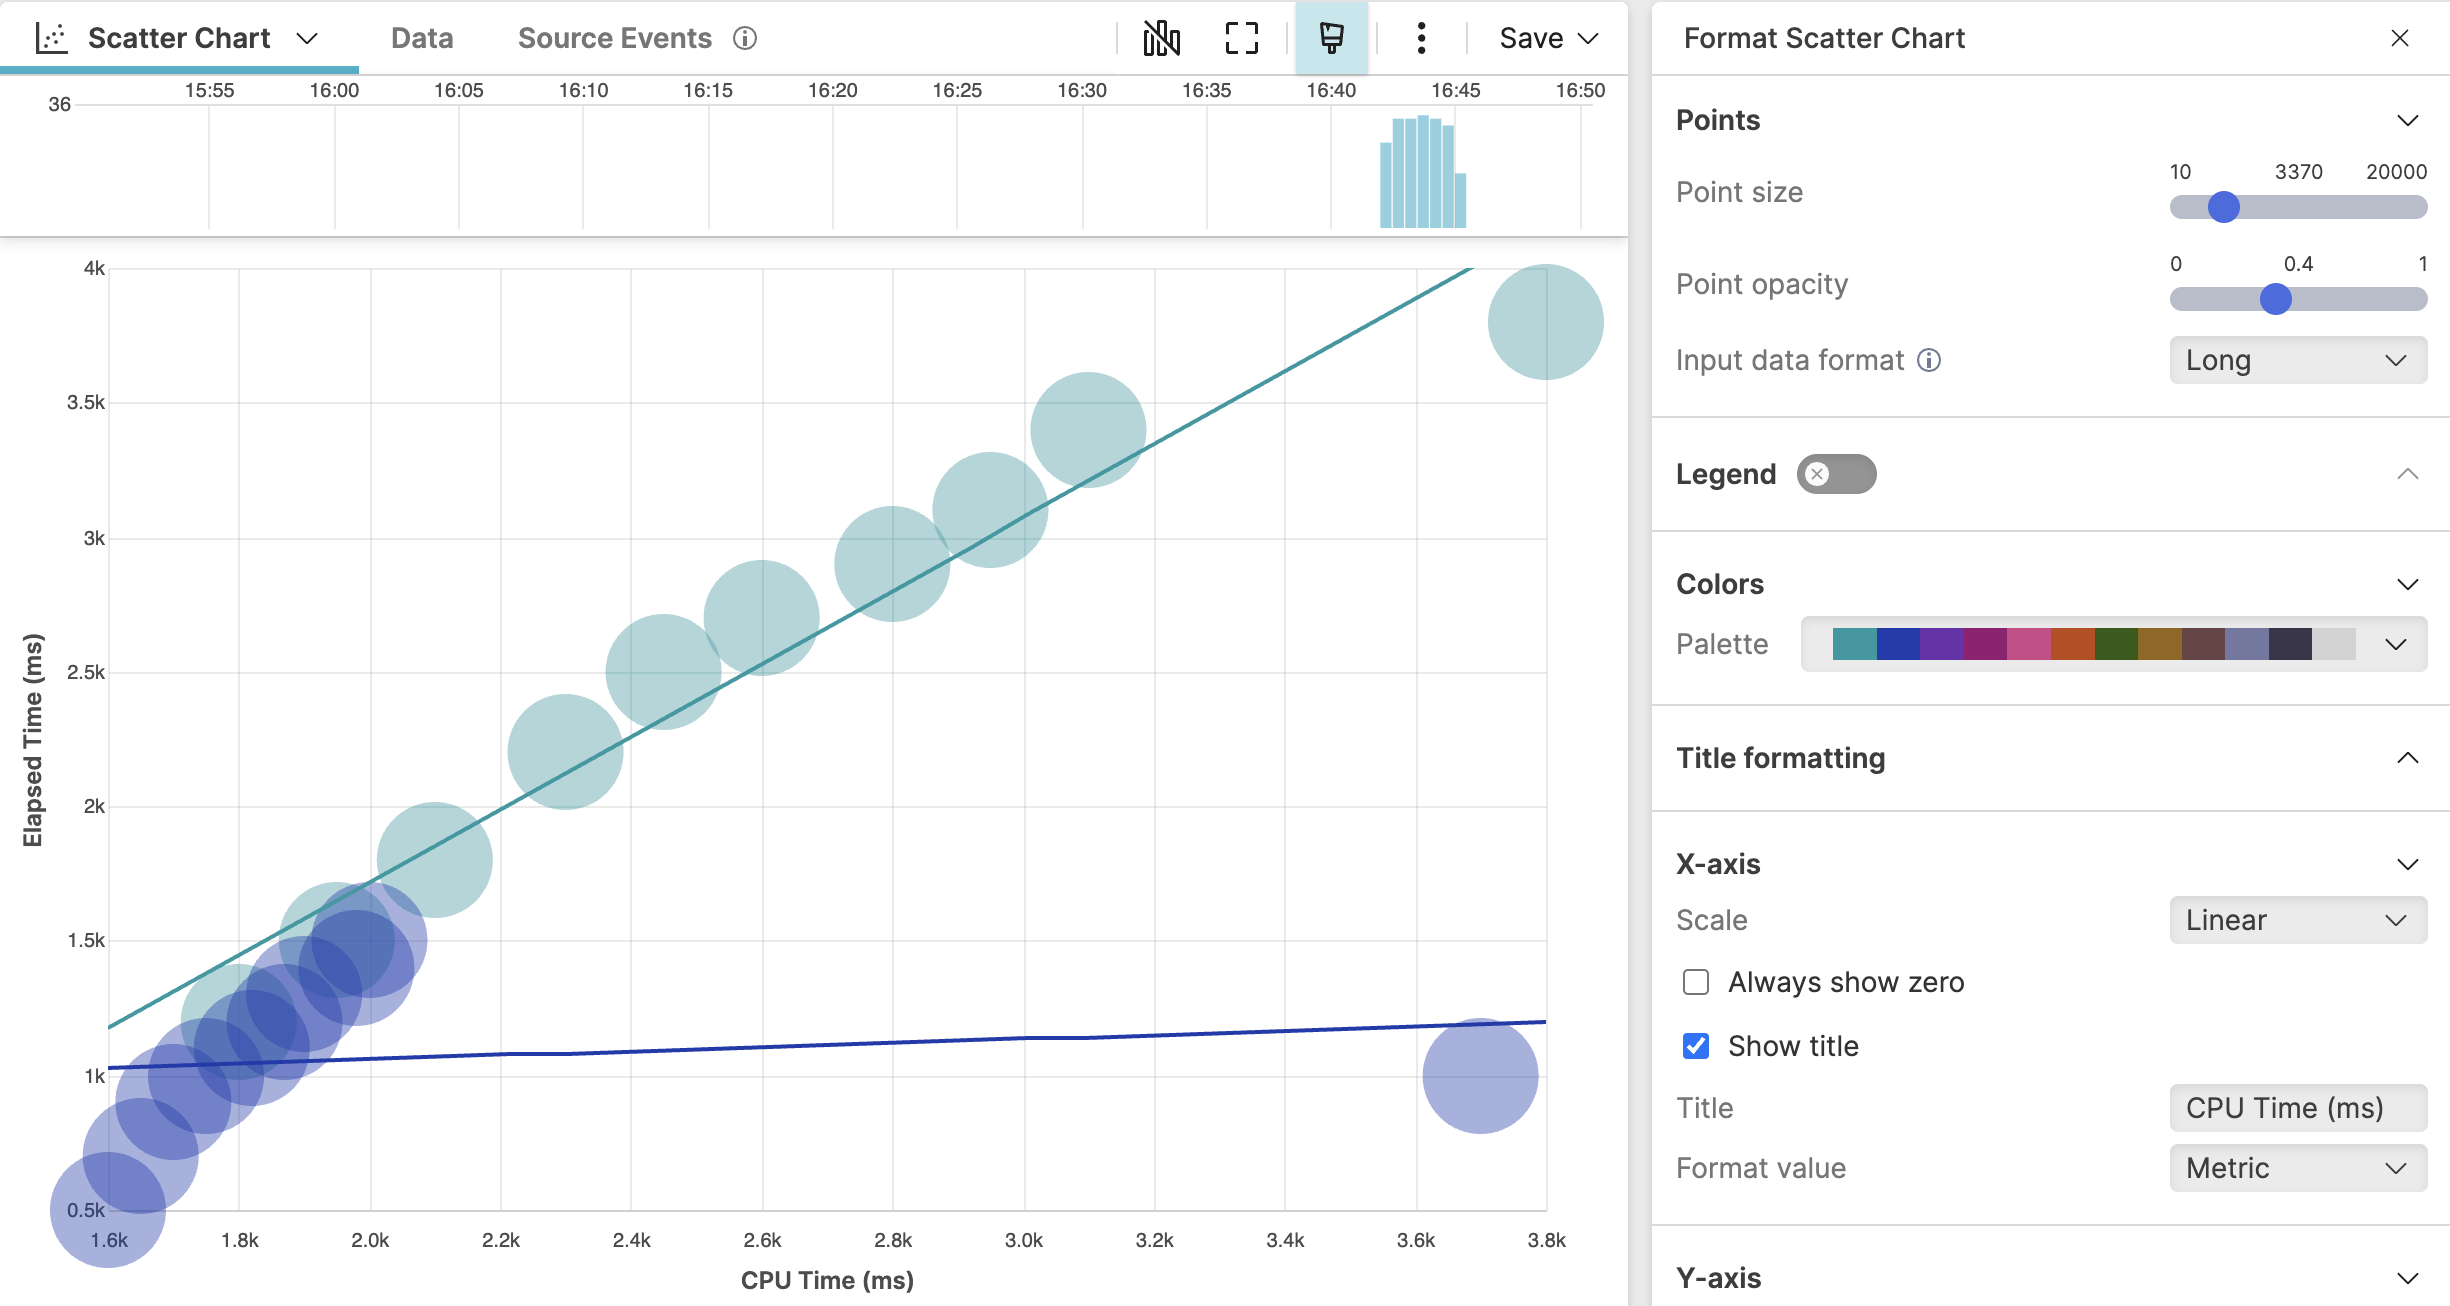Click the CPU Time (ms) x-axis title
This screenshot has height=1306, width=2450.
(x=827, y=1280)
